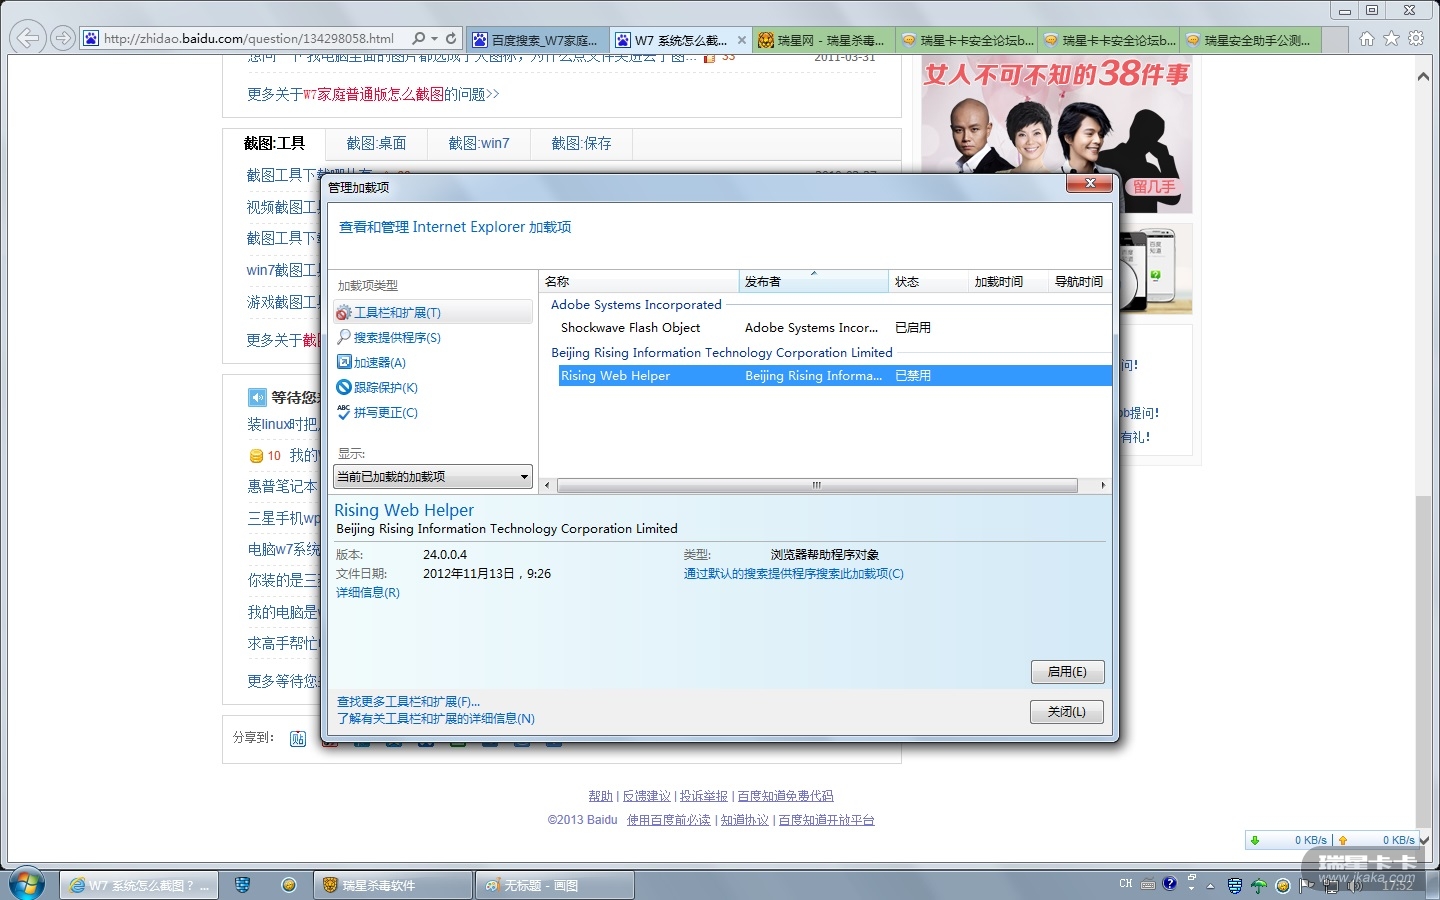Click the tray help question mark icon
Screen dimensions: 1440x900
pos(1169,884)
